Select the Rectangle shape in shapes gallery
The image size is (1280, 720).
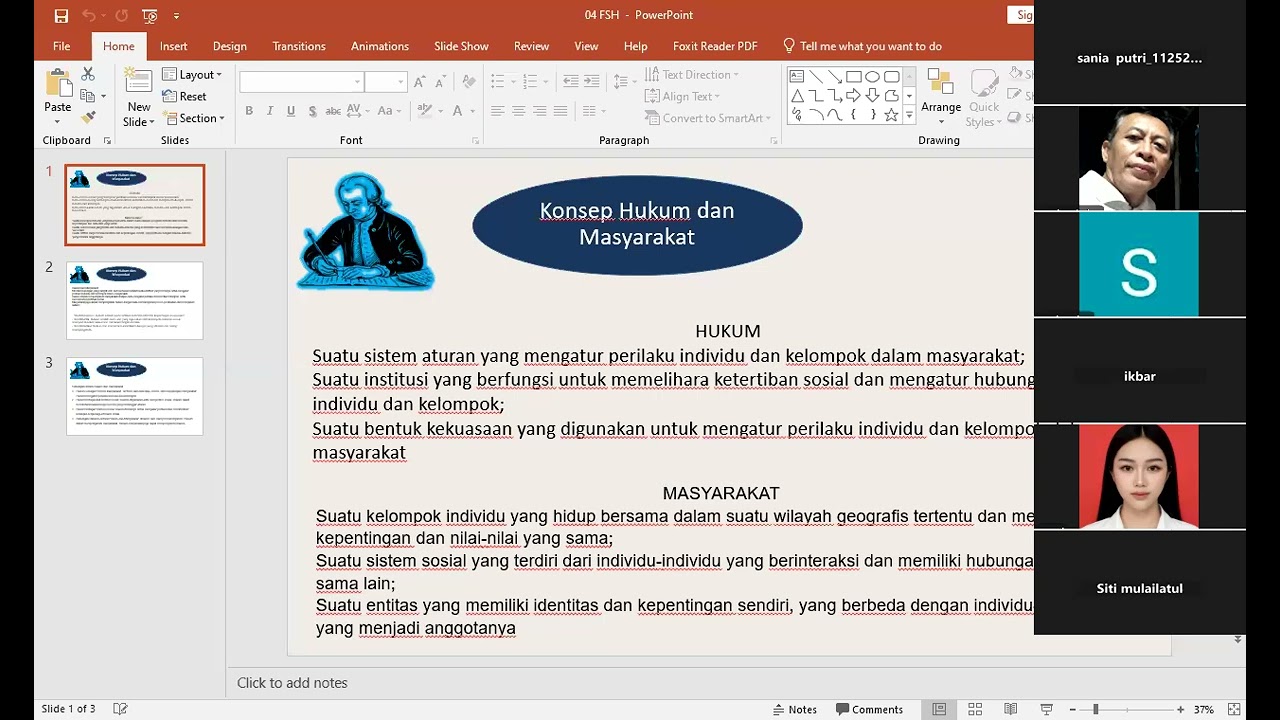(853, 77)
